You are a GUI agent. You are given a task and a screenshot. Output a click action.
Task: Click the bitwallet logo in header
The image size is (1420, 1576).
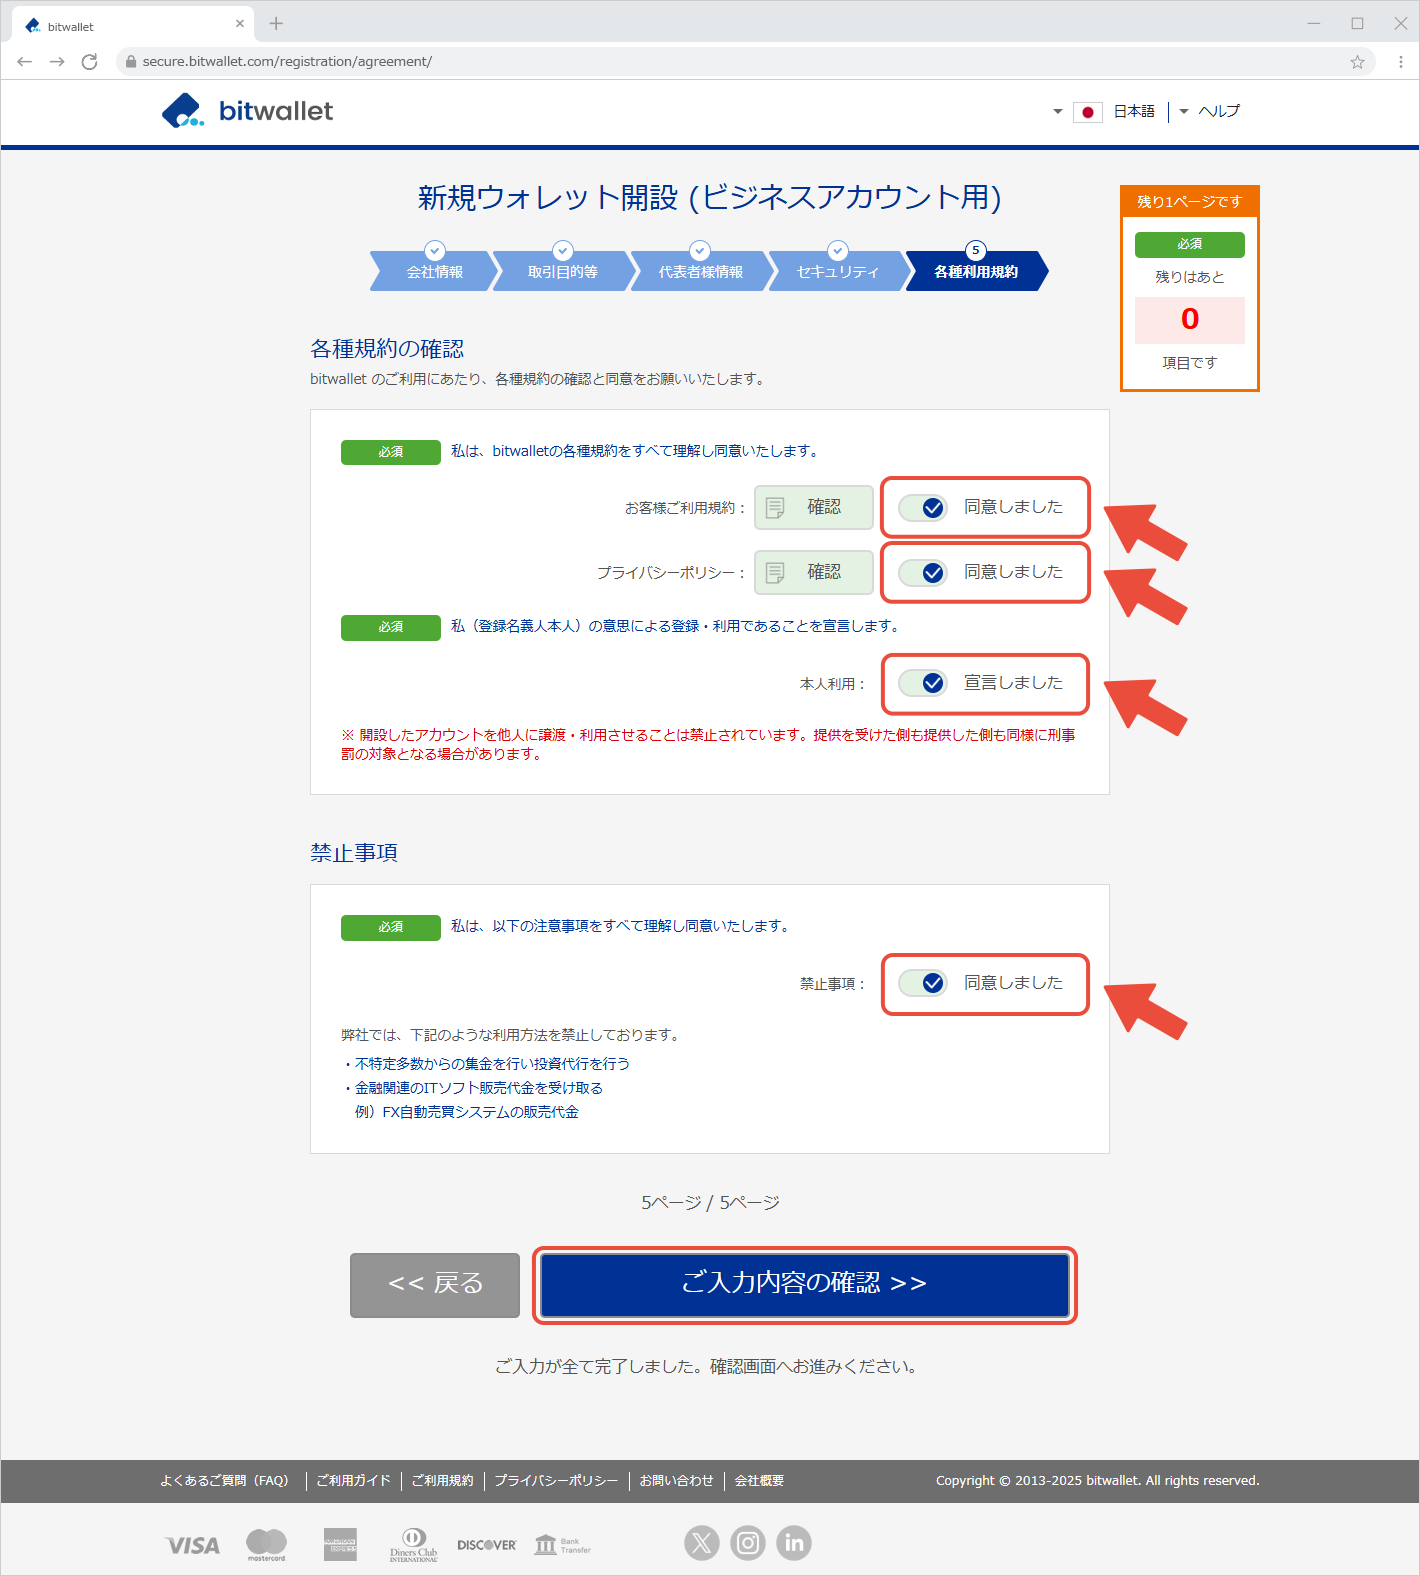[x=247, y=111]
